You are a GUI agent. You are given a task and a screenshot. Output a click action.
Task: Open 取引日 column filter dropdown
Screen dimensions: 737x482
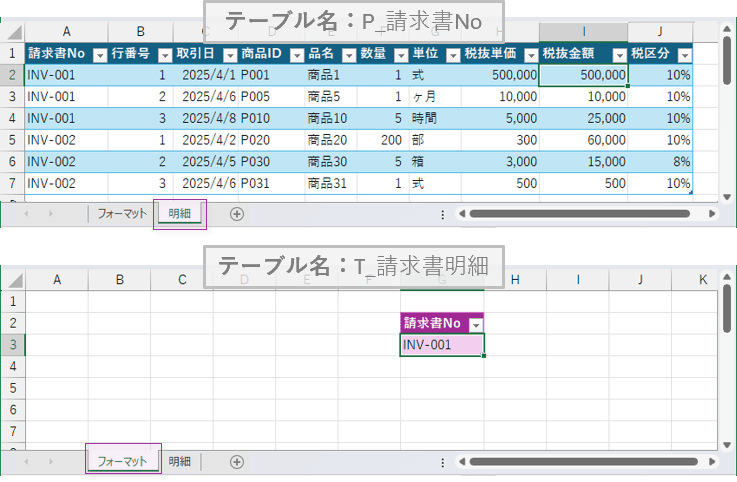(230, 55)
